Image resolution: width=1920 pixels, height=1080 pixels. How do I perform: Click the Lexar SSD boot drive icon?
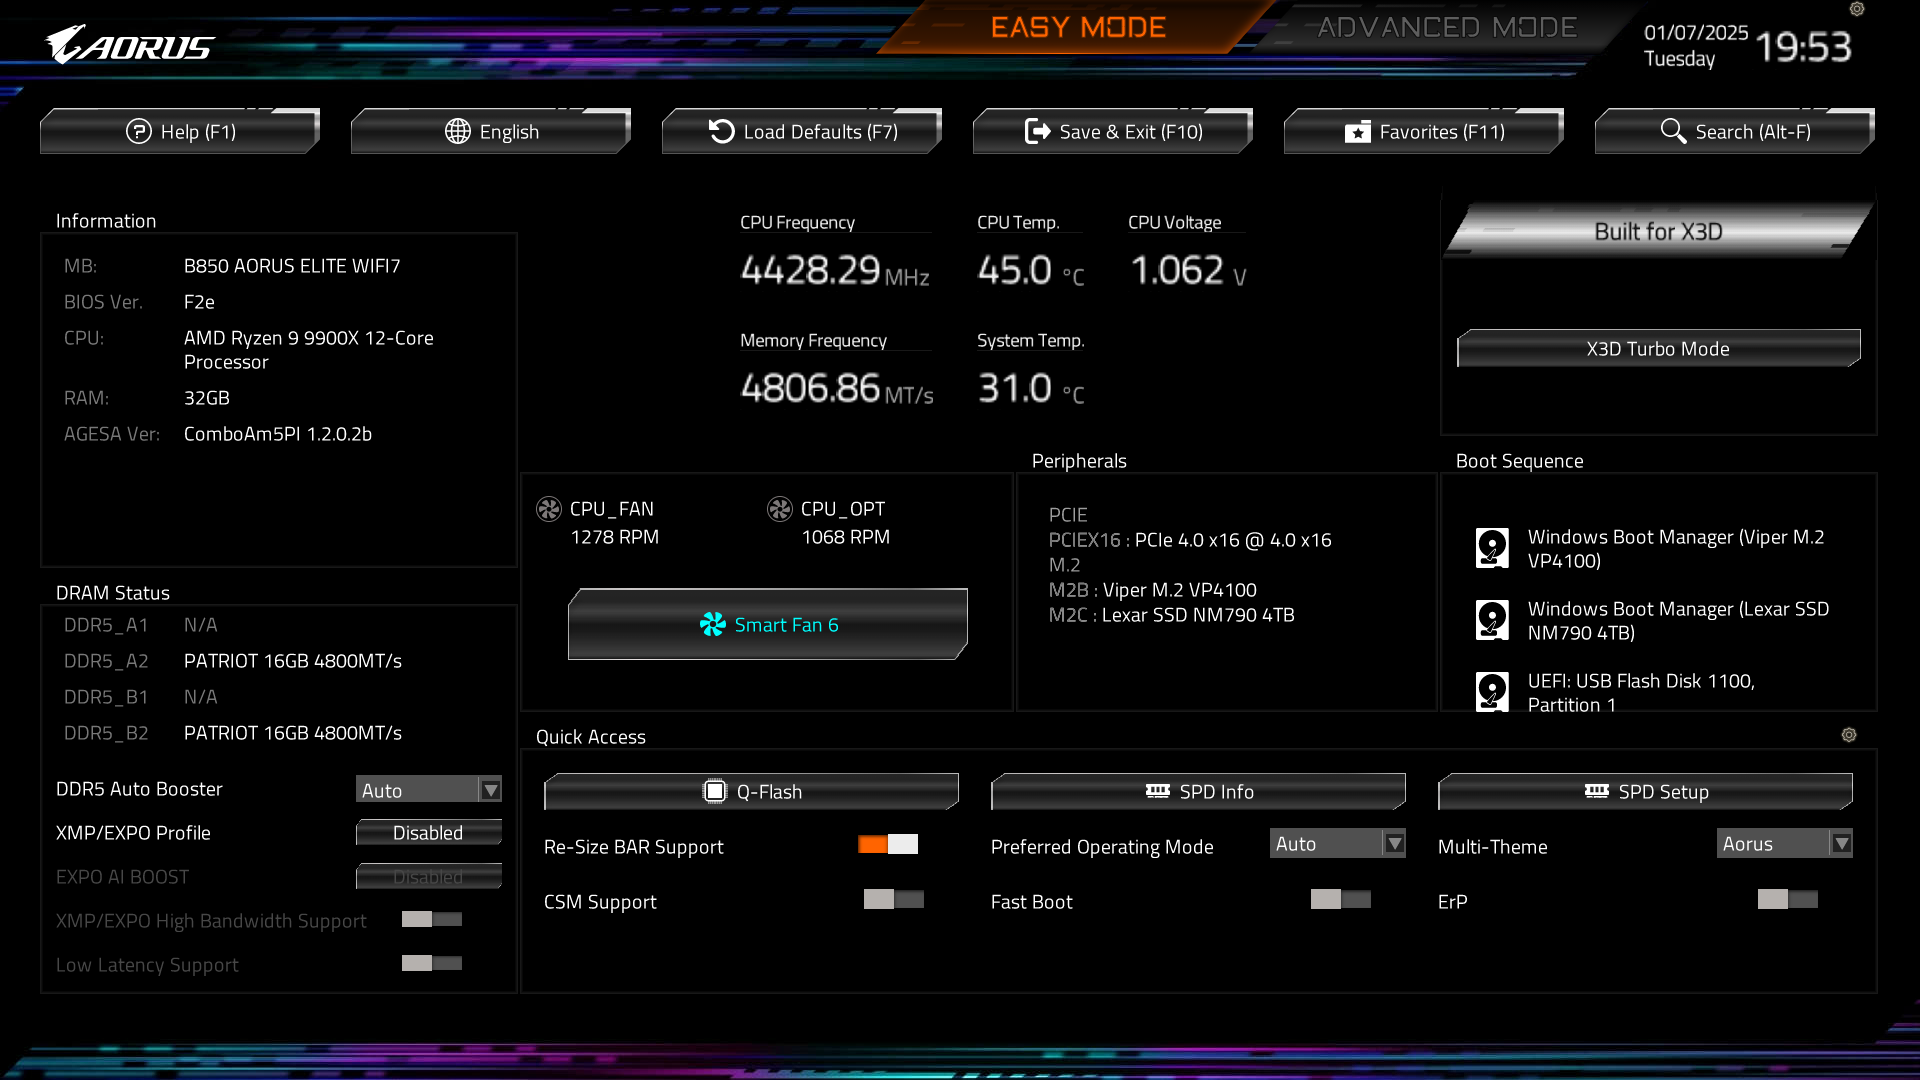(1492, 620)
